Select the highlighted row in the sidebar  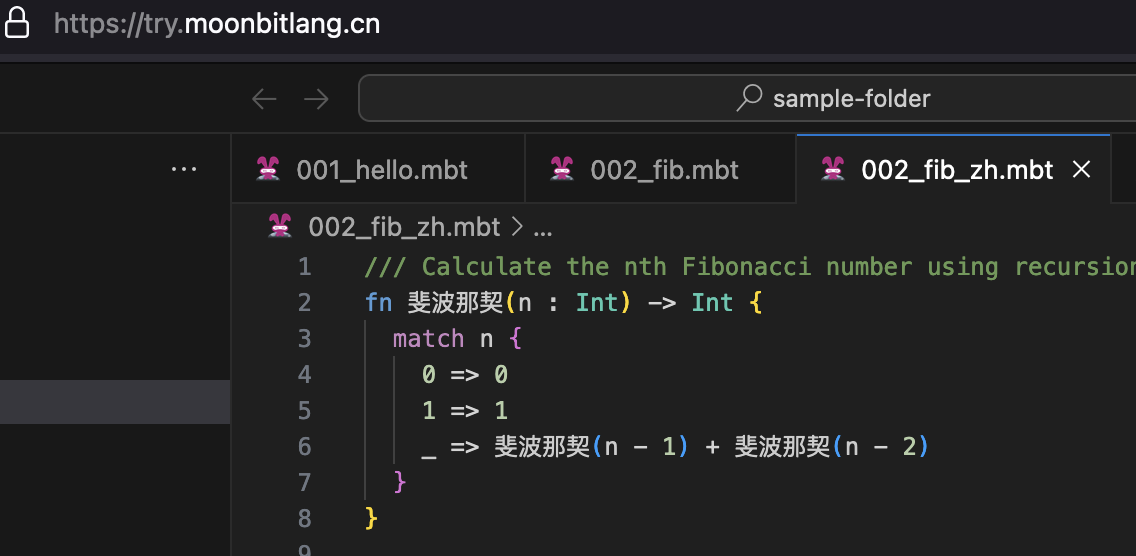tap(115, 402)
